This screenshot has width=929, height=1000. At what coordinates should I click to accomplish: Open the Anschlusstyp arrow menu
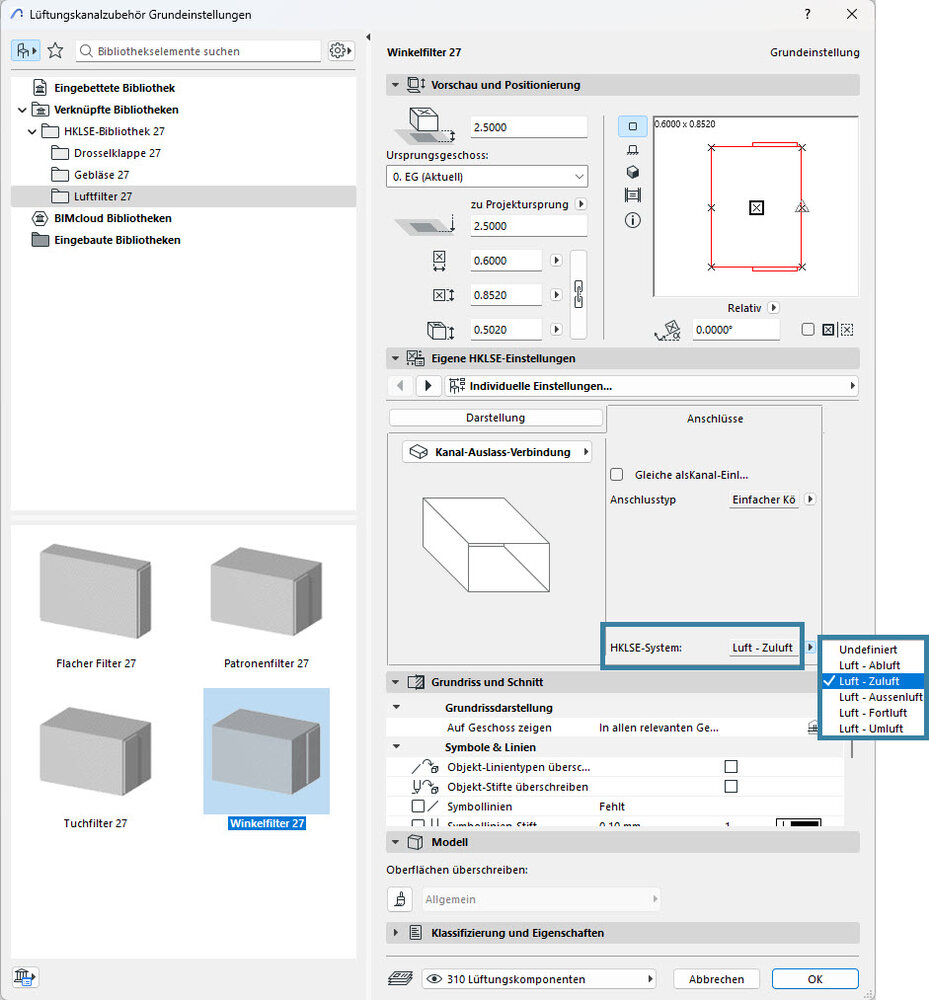[x=810, y=499]
